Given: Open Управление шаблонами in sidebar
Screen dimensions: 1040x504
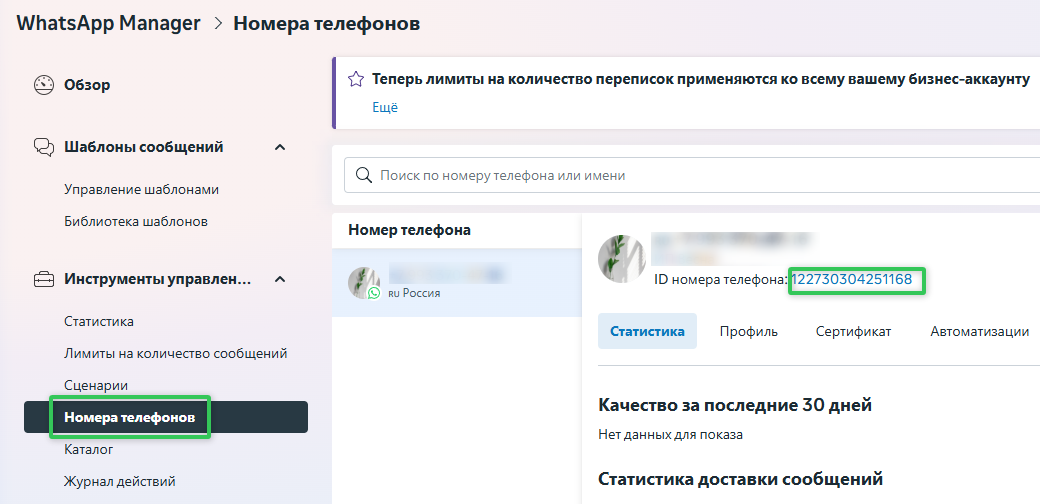Looking at the screenshot, I should pyautogui.click(x=141, y=189).
